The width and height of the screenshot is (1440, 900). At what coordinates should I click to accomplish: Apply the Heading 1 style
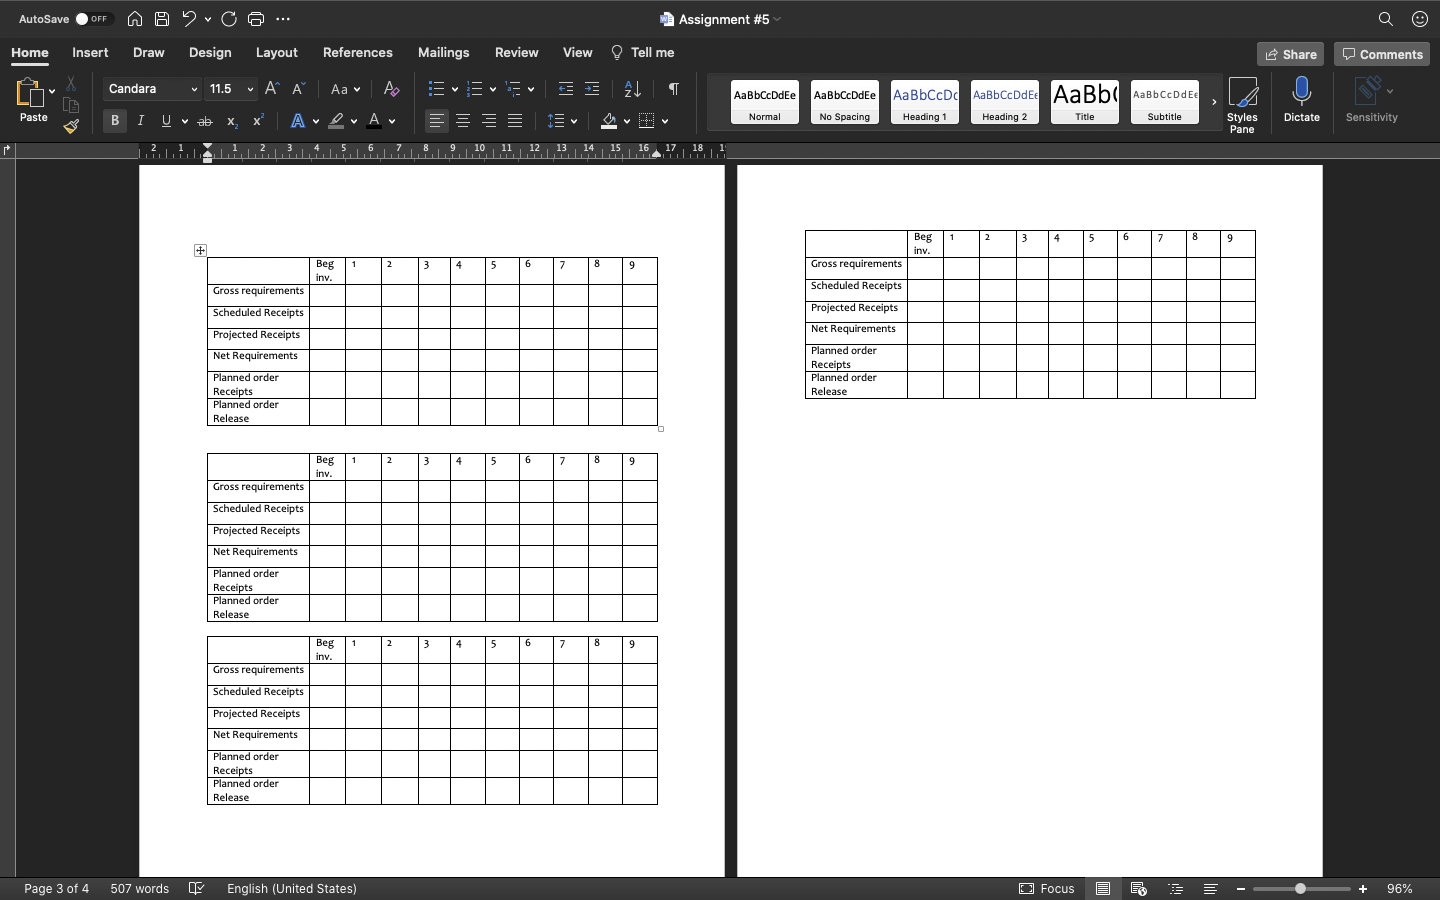tap(925, 102)
